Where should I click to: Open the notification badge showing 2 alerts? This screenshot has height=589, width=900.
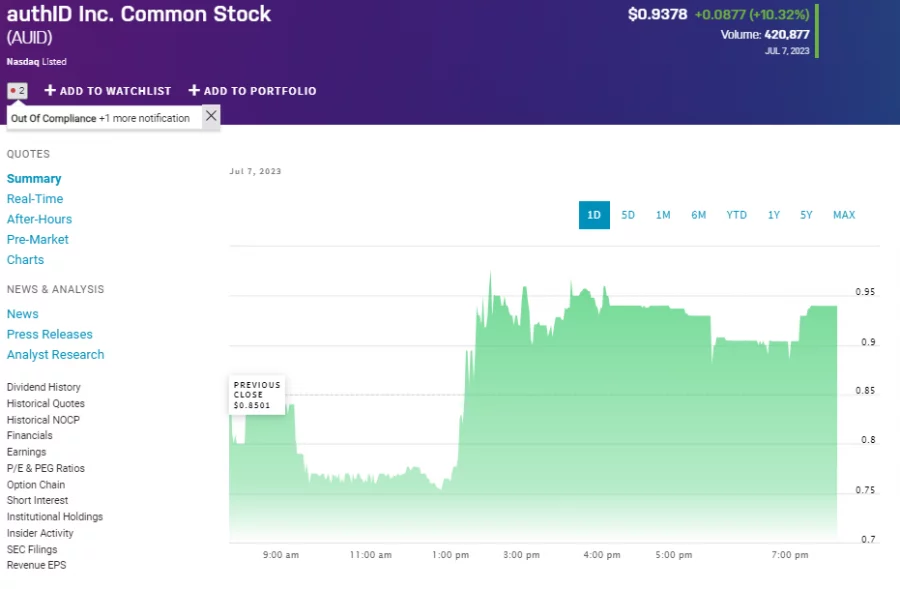pos(16,89)
